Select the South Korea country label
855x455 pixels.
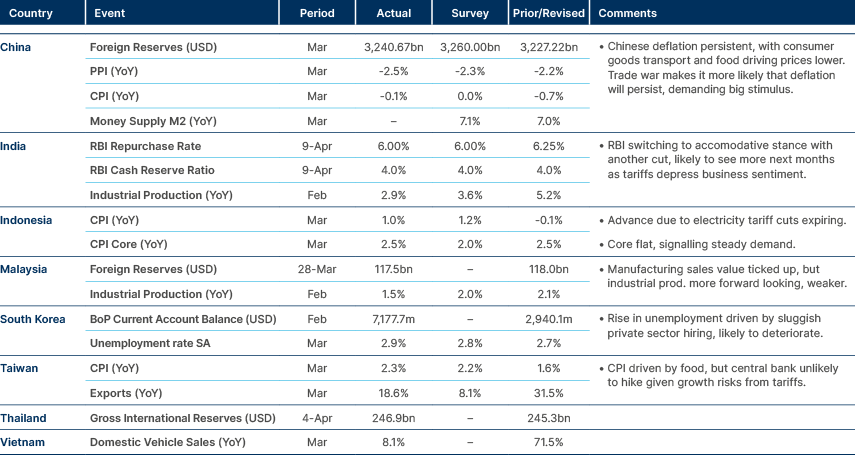[x=33, y=319]
